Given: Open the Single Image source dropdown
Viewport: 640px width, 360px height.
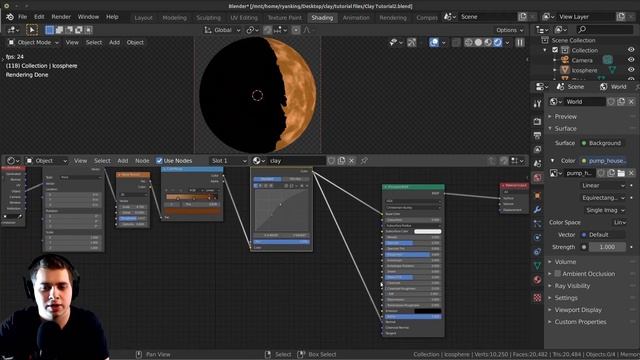Looking at the screenshot, I should (x=602, y=210).
